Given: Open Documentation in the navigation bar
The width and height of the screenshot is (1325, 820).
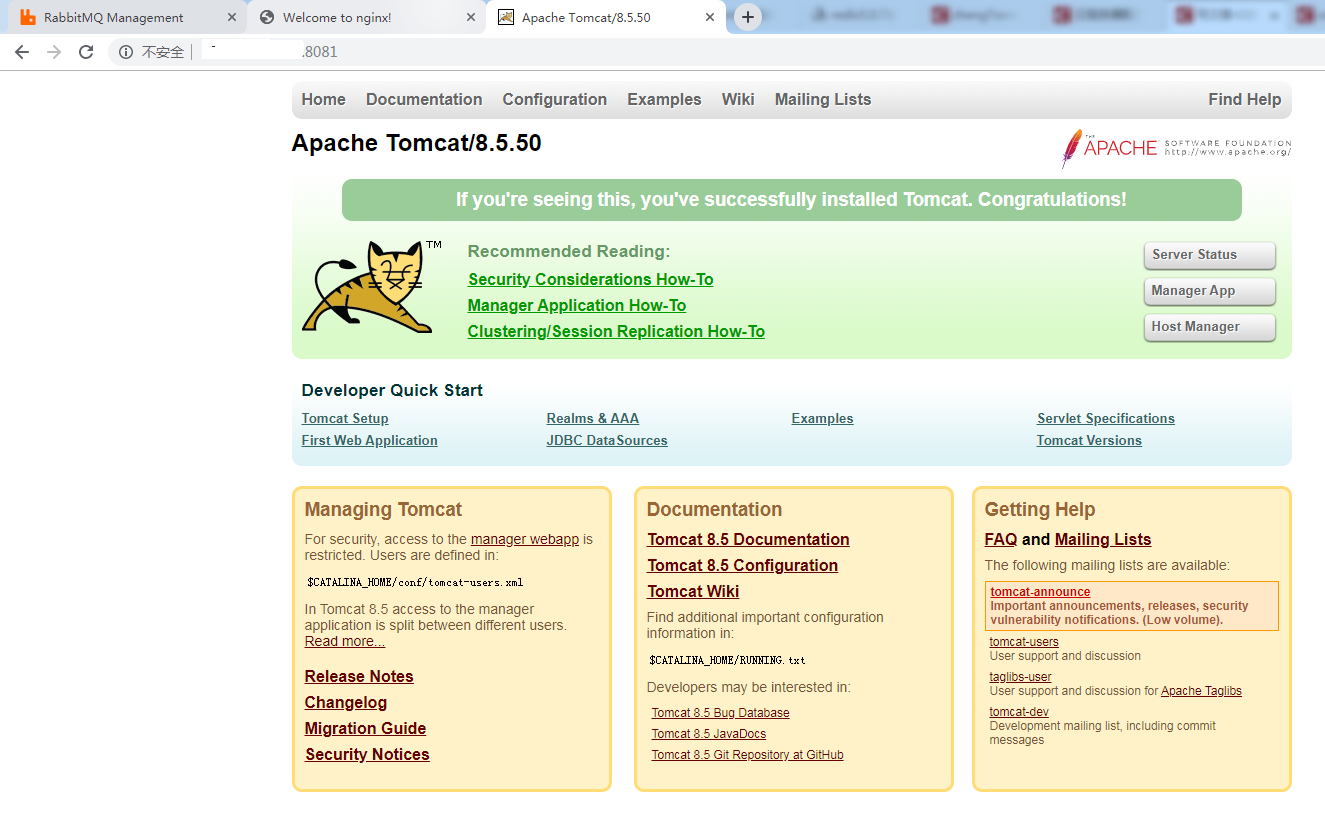Looking at the screenshot, I should coord(424,100).
